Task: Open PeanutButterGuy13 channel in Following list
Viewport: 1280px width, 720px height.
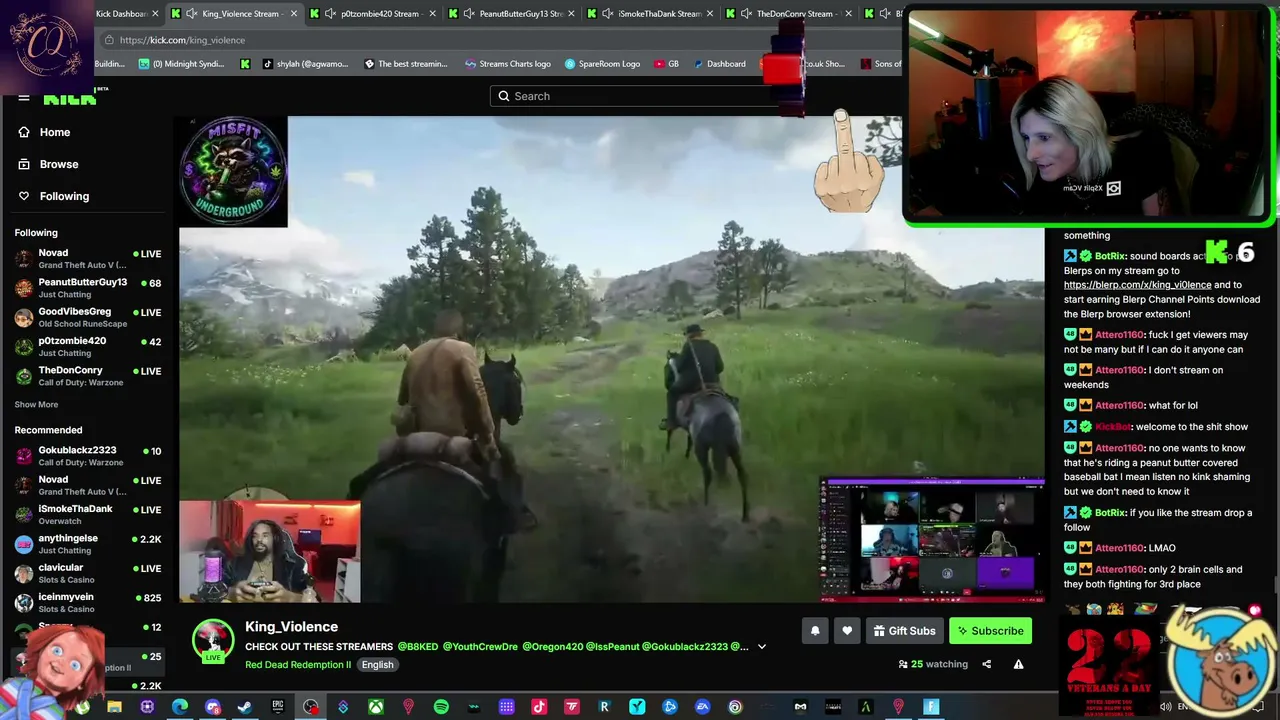Action: (88, 288)
